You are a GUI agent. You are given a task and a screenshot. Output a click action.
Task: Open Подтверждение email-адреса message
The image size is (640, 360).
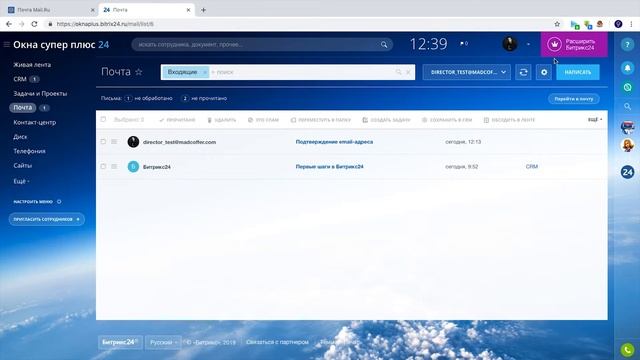click(334, 142)
